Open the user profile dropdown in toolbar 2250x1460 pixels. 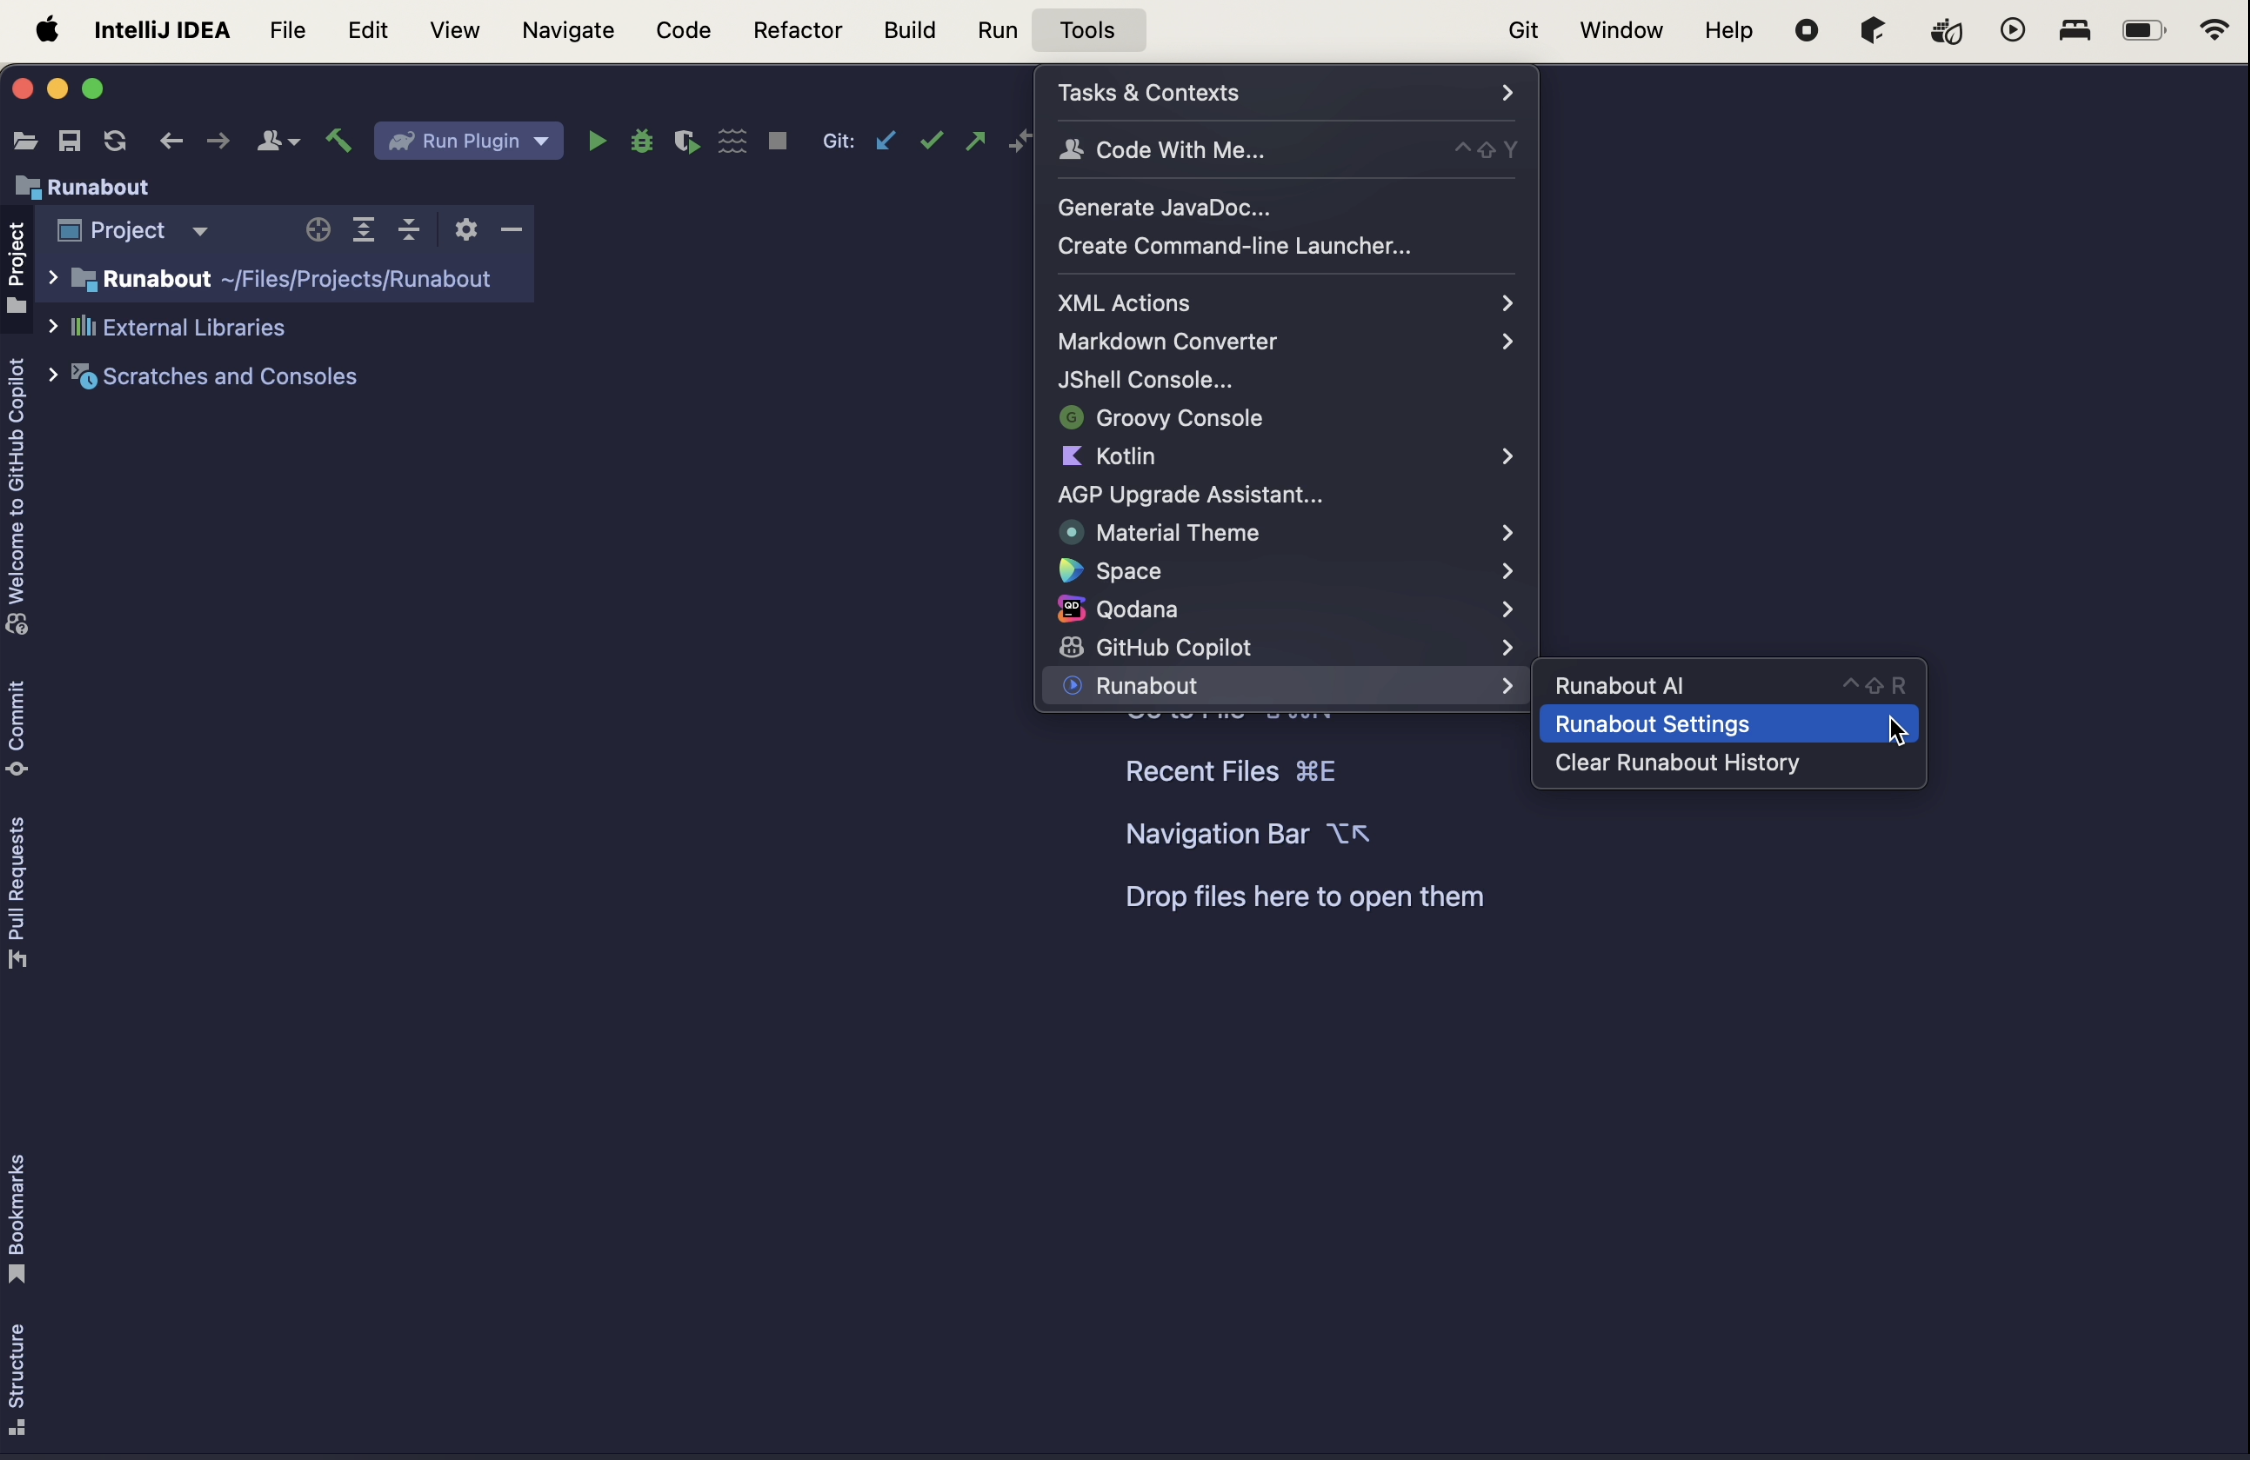[278, 141]
